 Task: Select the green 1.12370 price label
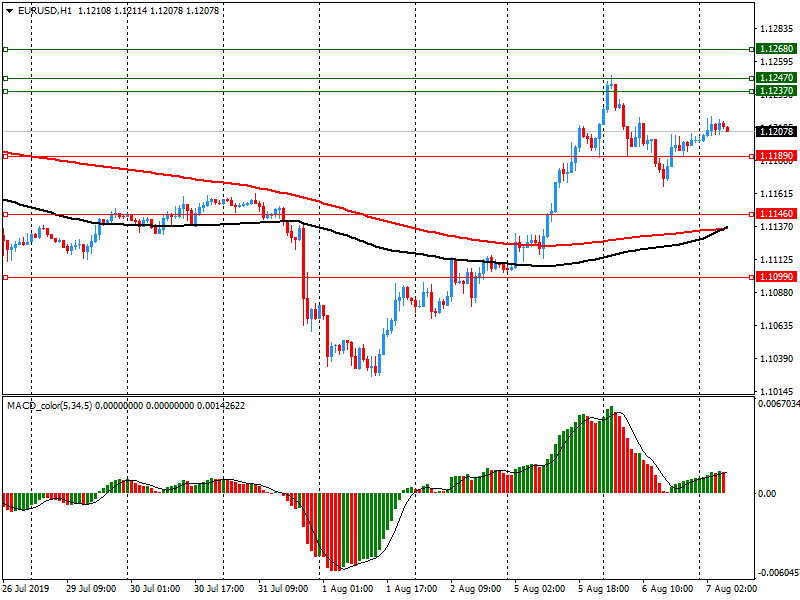(x=777, y=91)
